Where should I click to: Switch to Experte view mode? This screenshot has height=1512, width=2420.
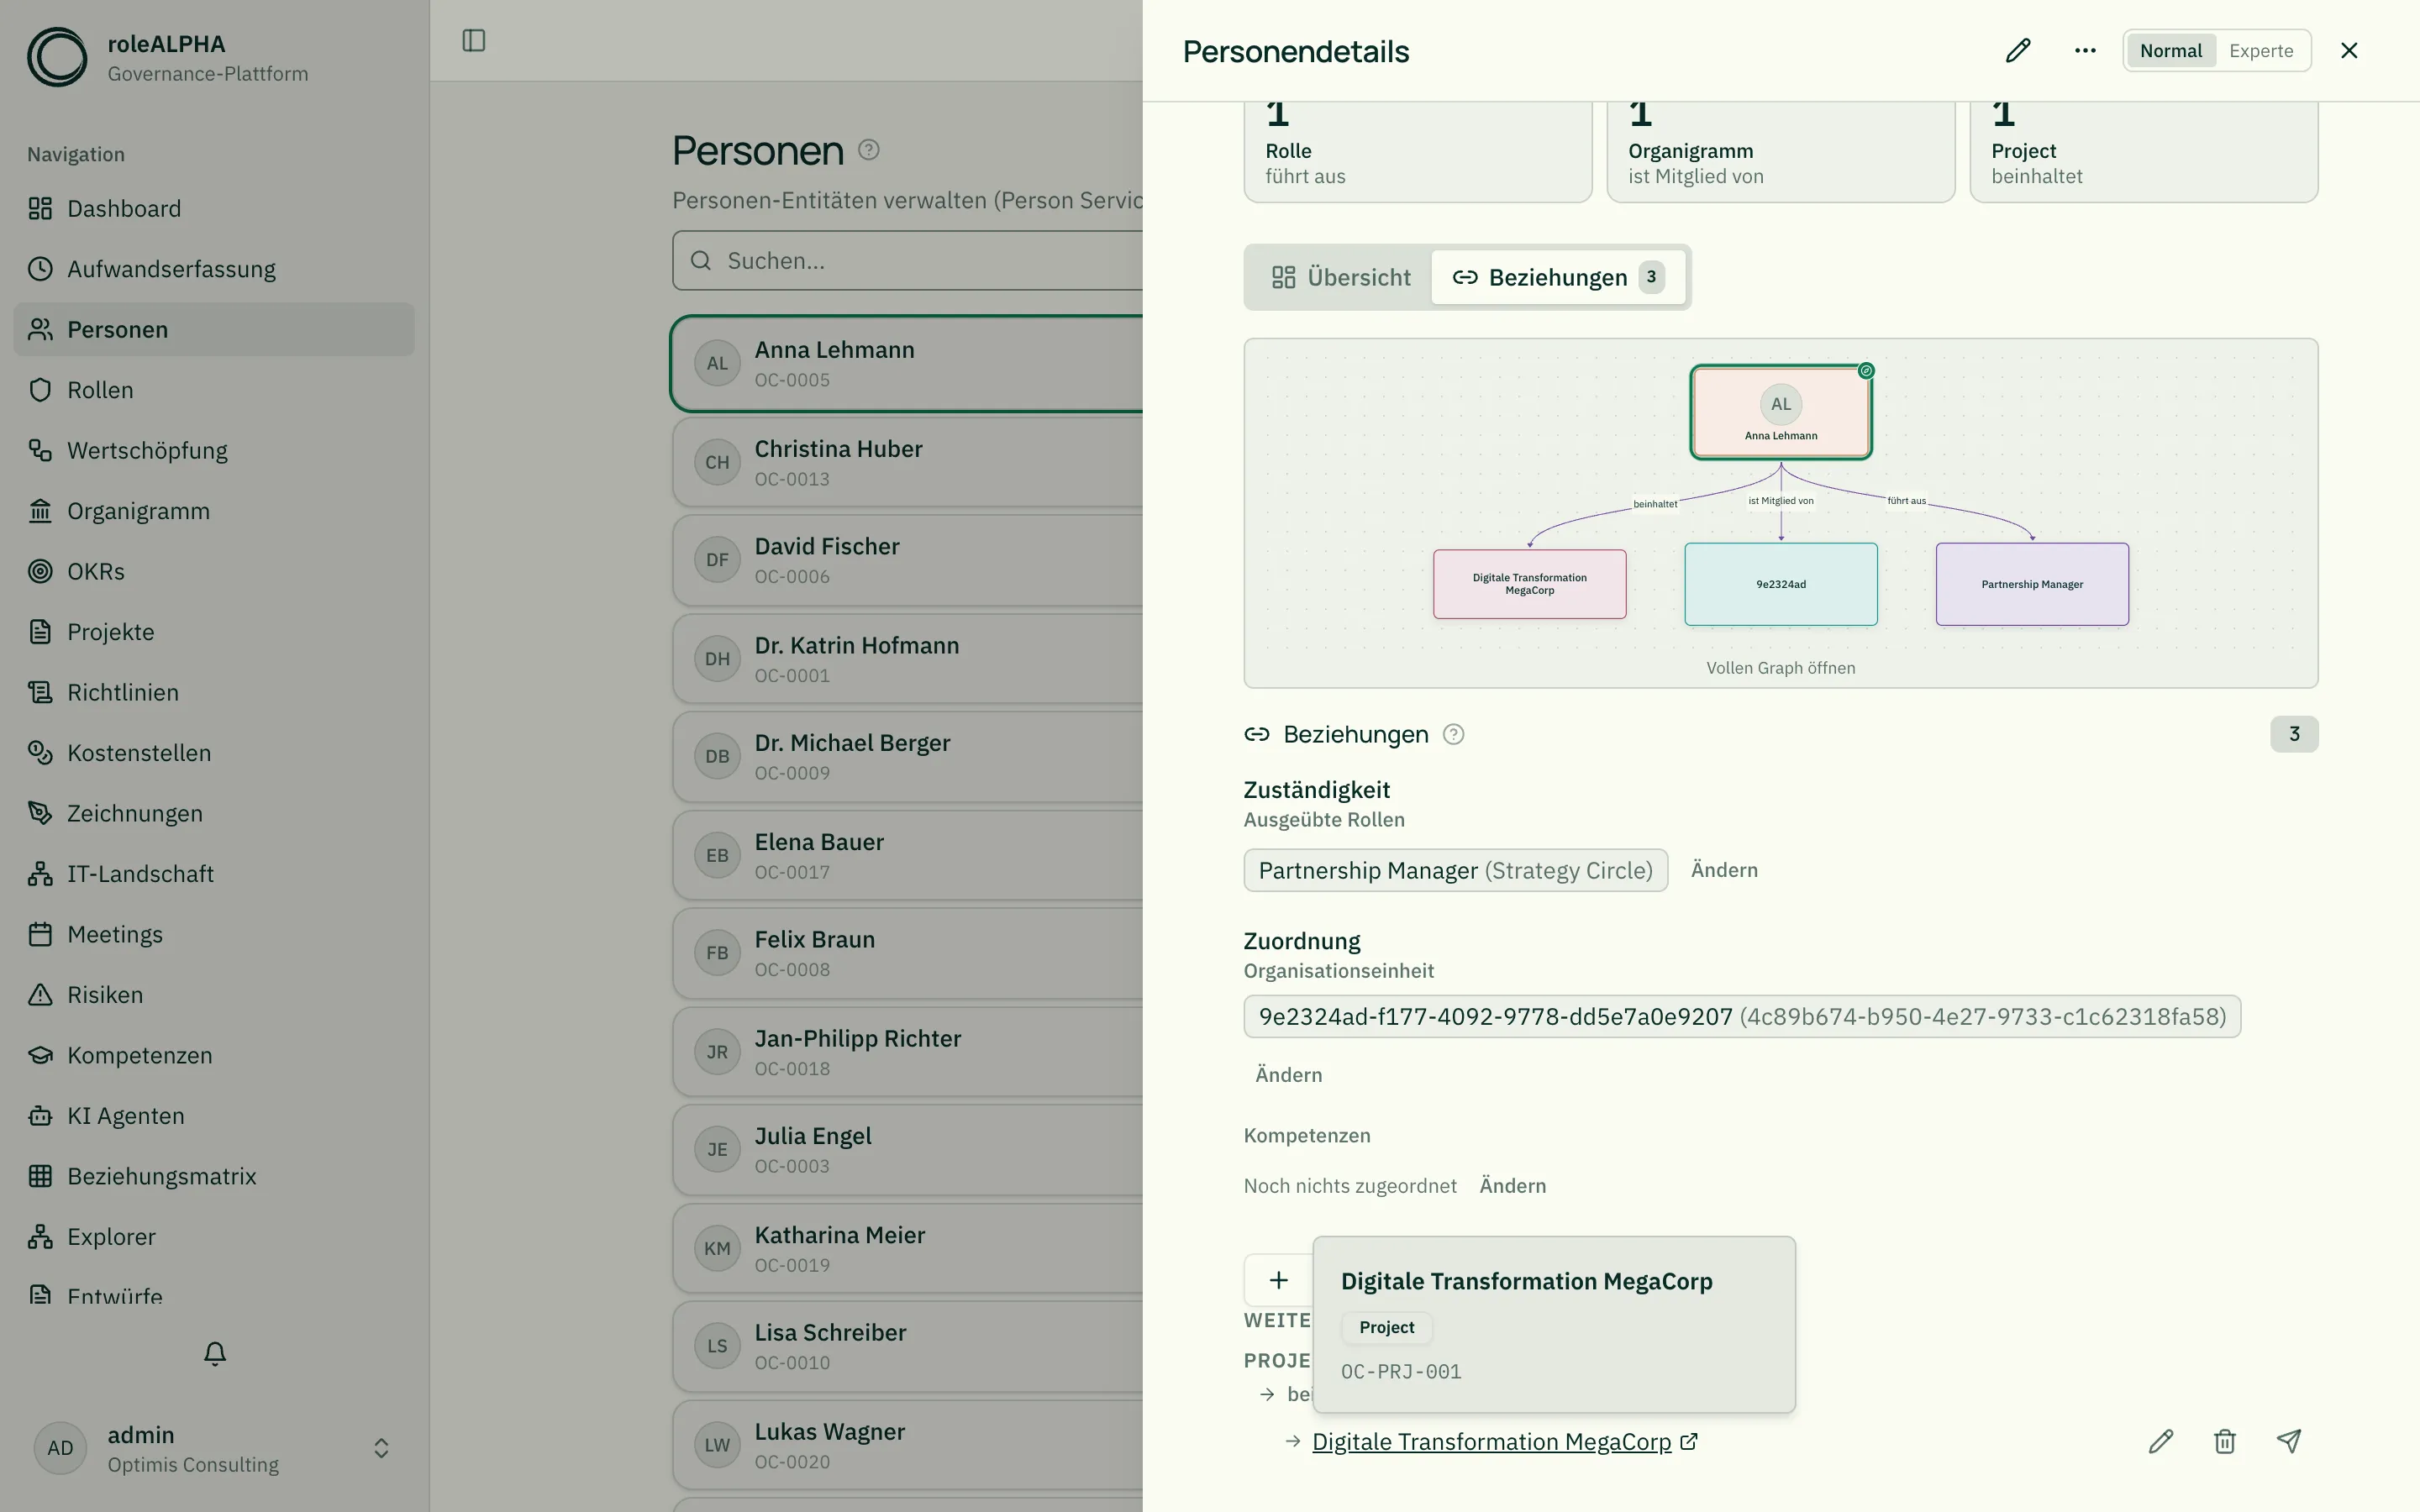pyautogui.click(x=2261, y=51)
